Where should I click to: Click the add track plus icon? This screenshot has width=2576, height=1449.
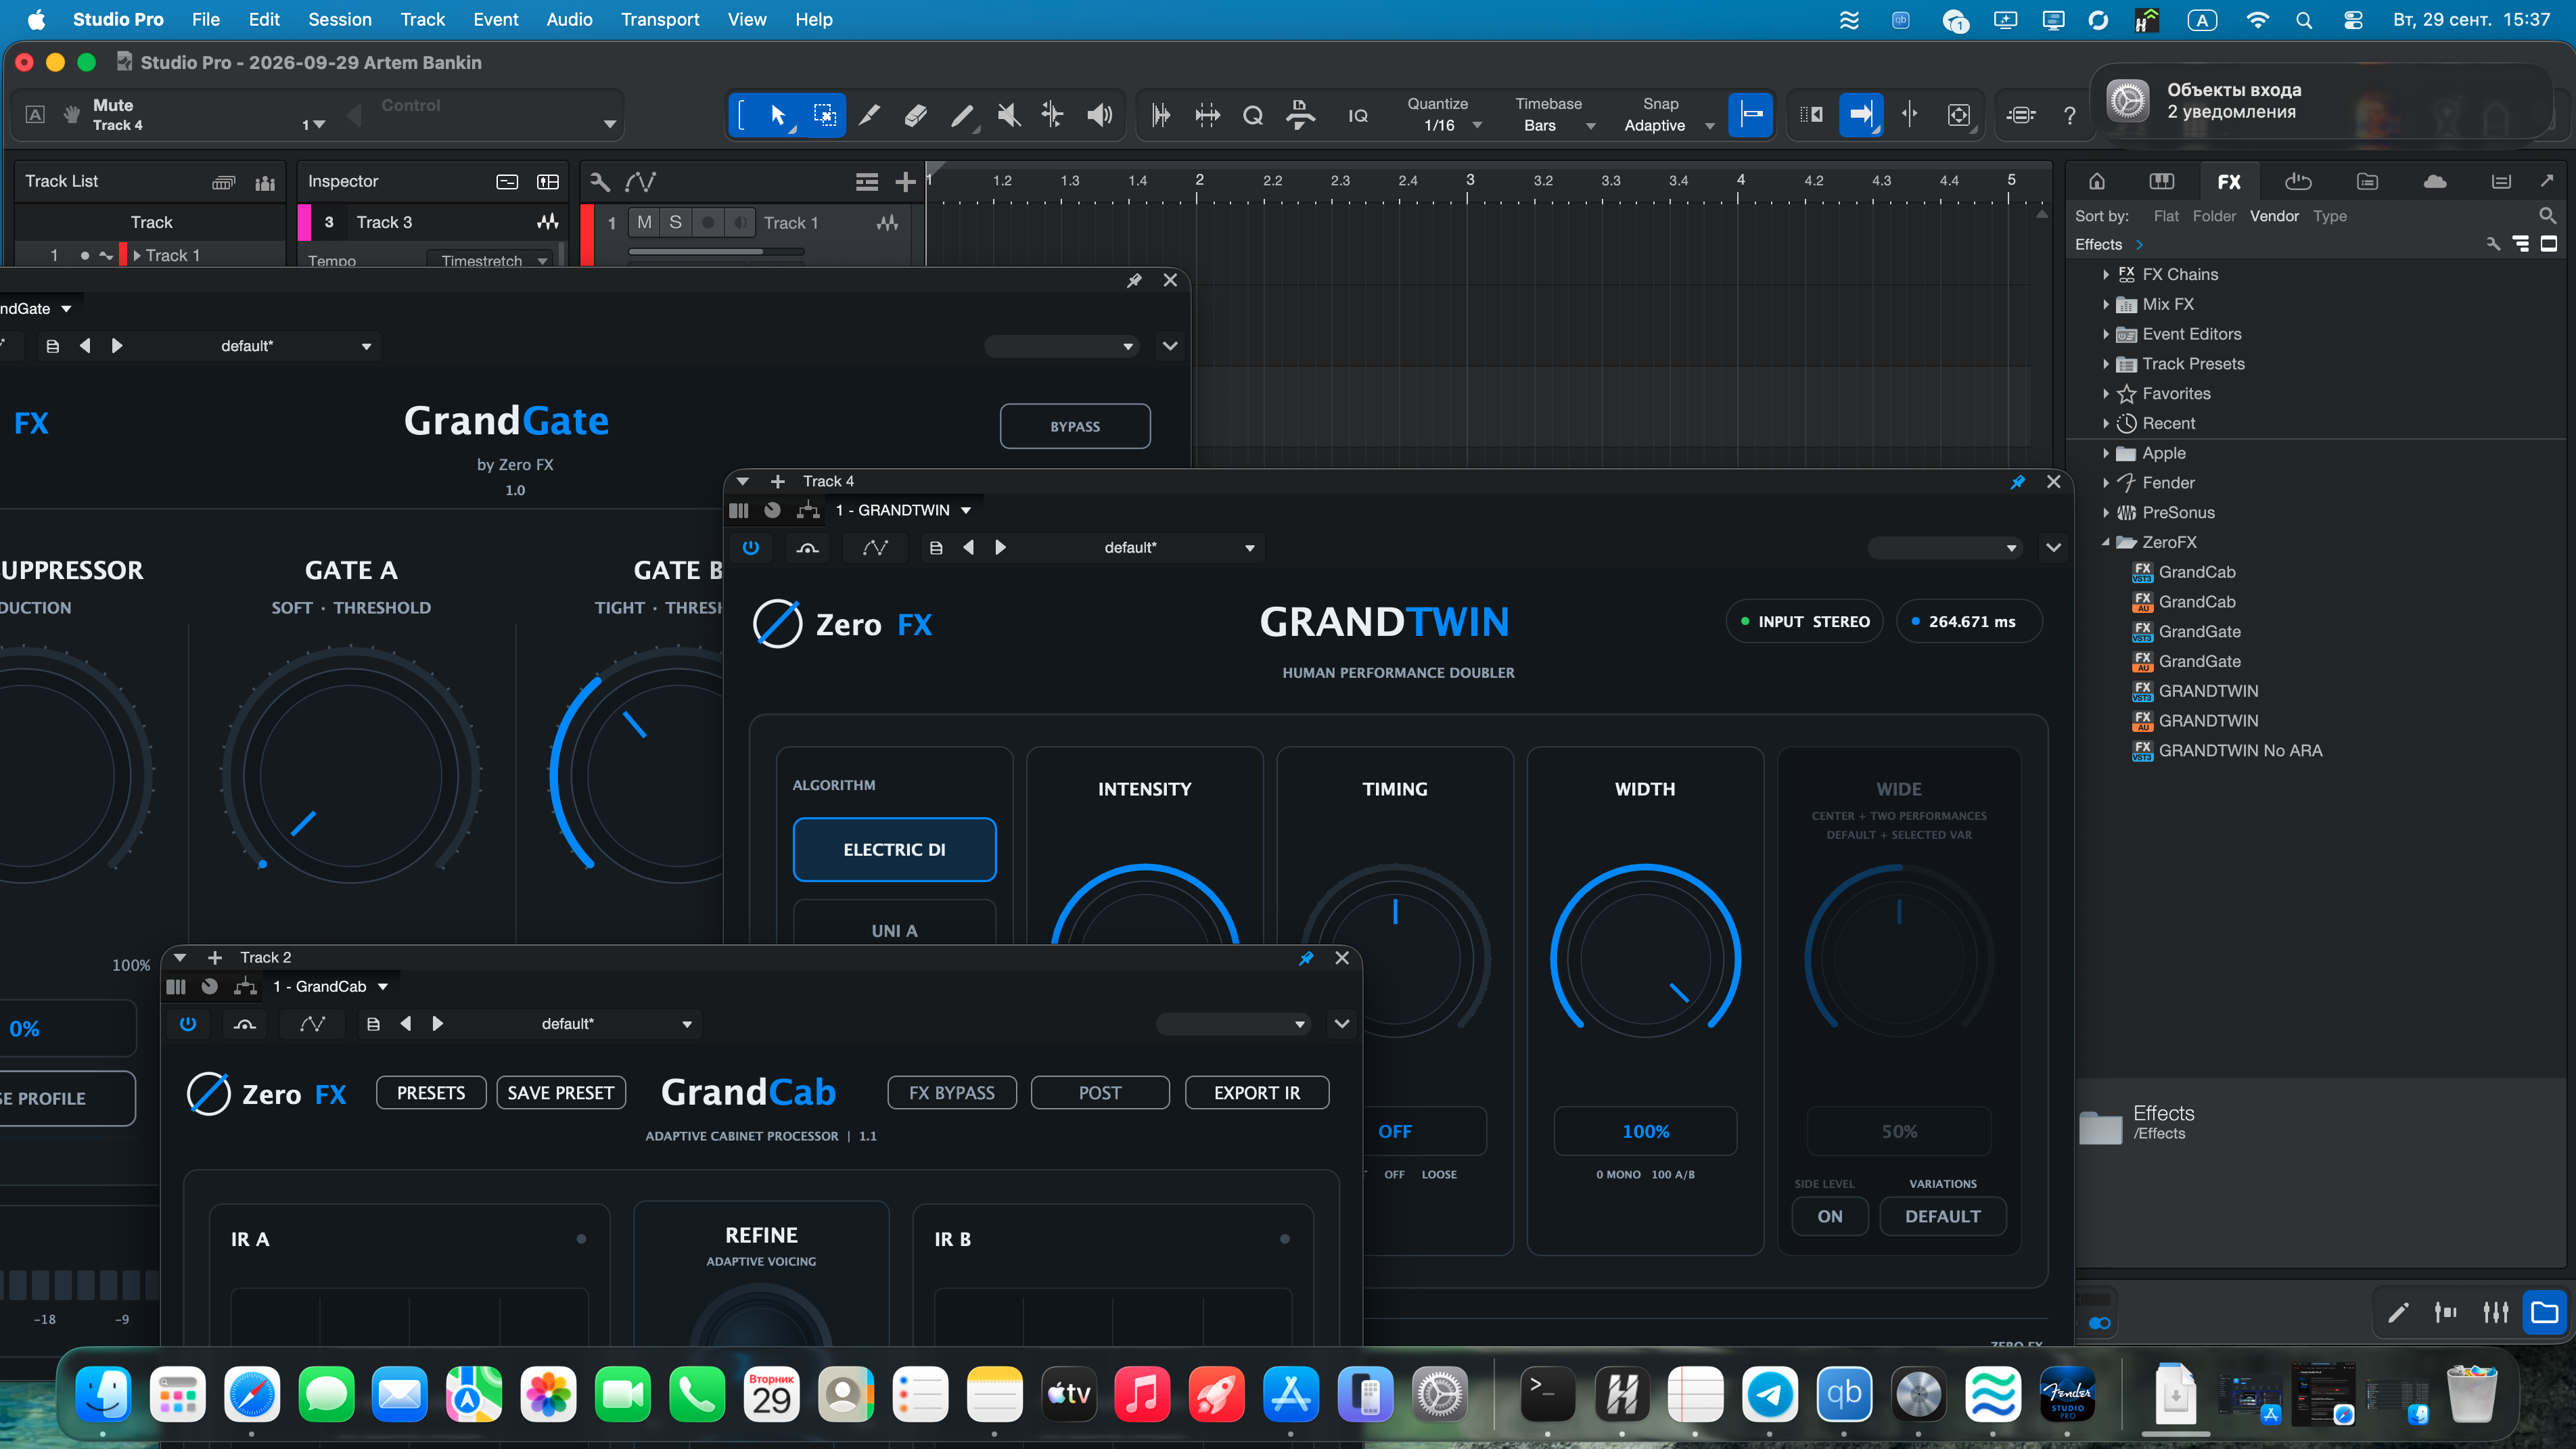click(x=905, y=181)
